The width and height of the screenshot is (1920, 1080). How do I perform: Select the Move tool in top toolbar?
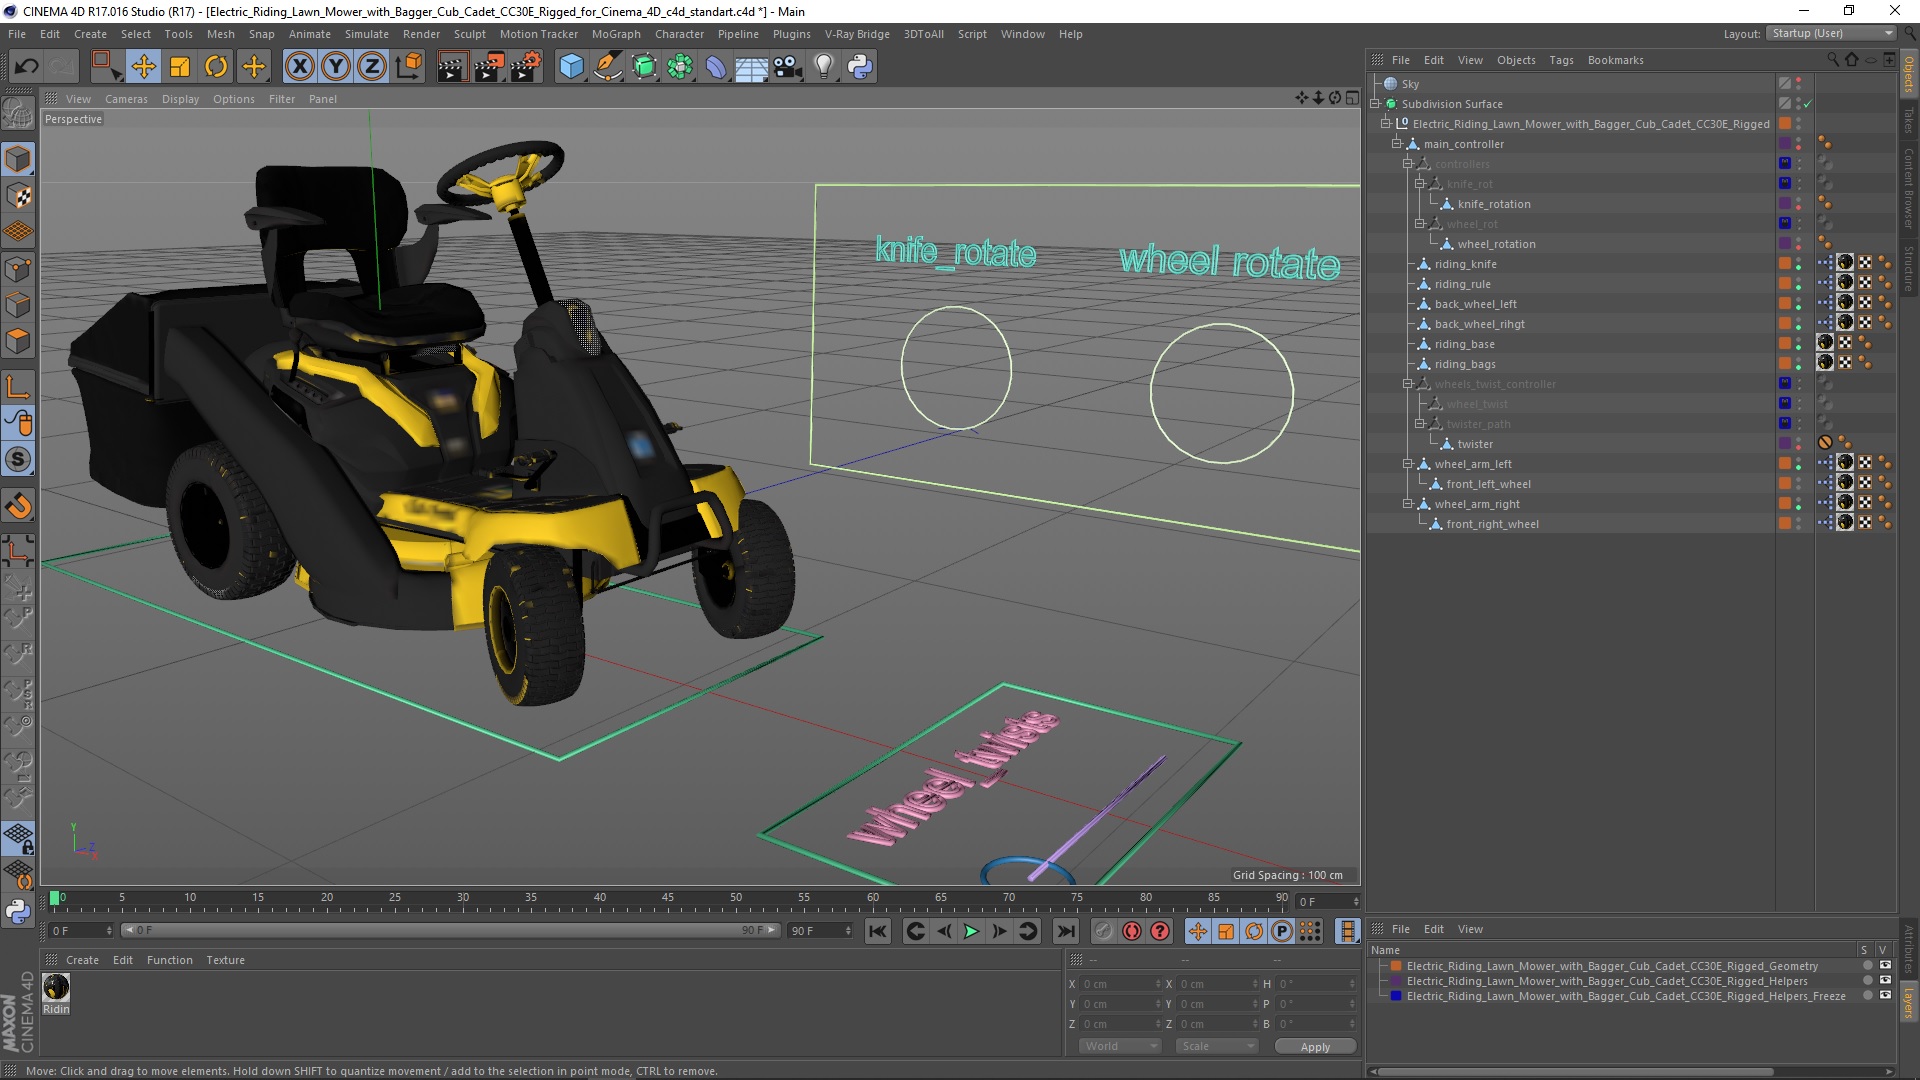click(x=143, y=67)
